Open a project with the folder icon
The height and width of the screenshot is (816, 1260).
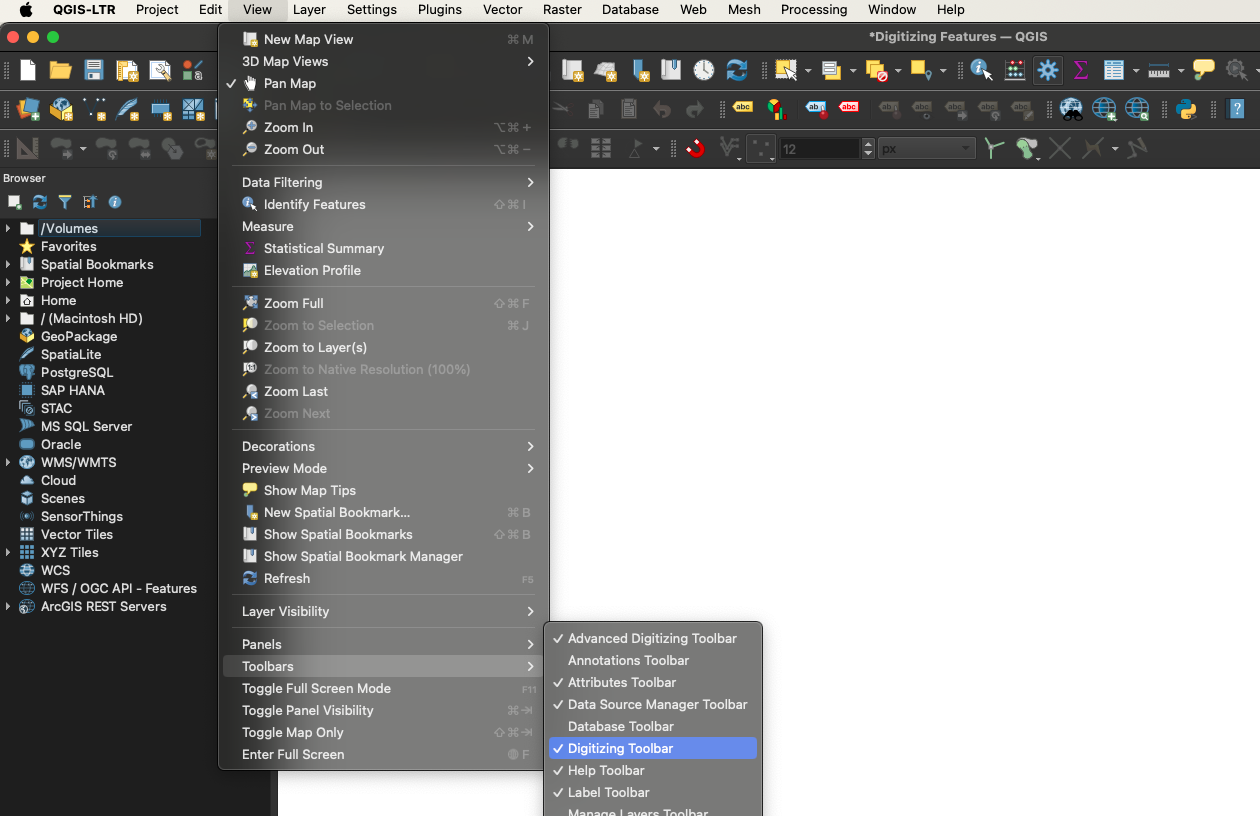pyautogui.click(x=61, y=70)
